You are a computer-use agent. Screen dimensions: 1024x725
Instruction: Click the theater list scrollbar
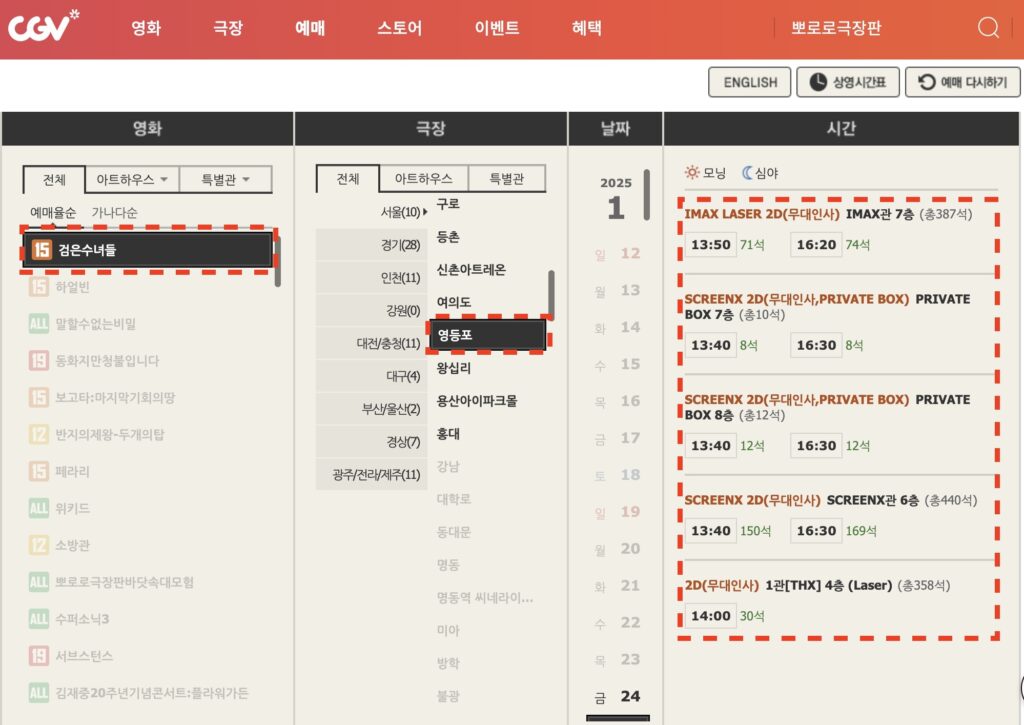click(x=551, y=294)
